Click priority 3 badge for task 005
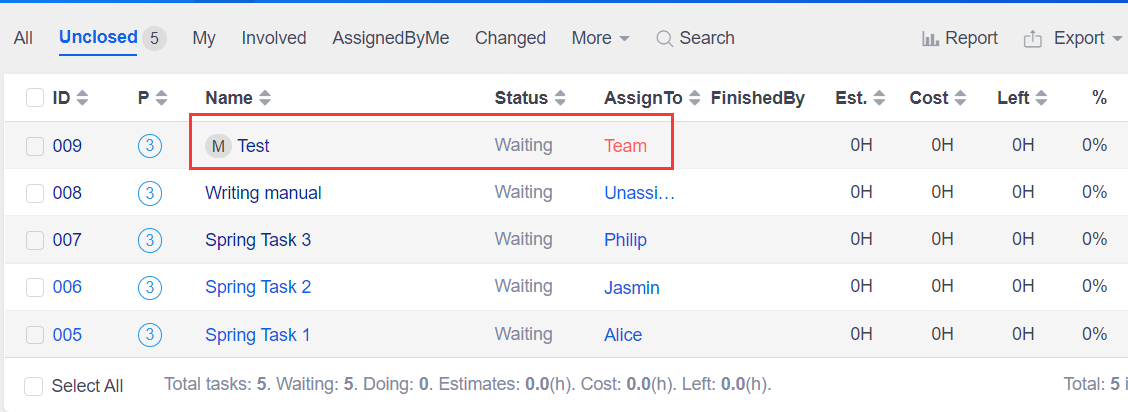This screenshot has width=1128, height=412. pyautogui.click(x=150, y=335)
